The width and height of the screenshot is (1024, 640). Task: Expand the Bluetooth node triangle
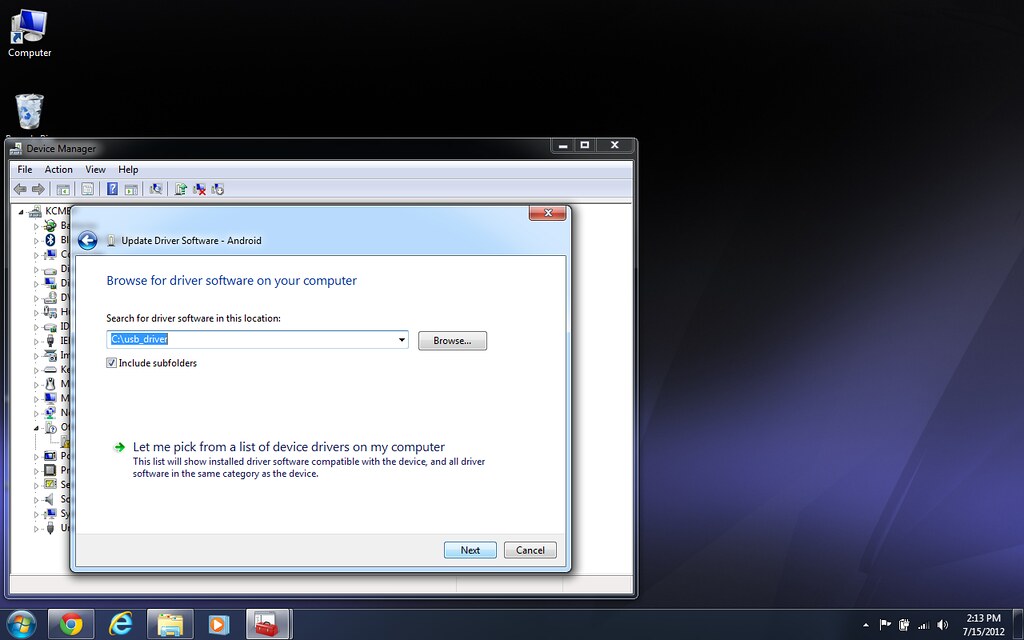[37, 240]
